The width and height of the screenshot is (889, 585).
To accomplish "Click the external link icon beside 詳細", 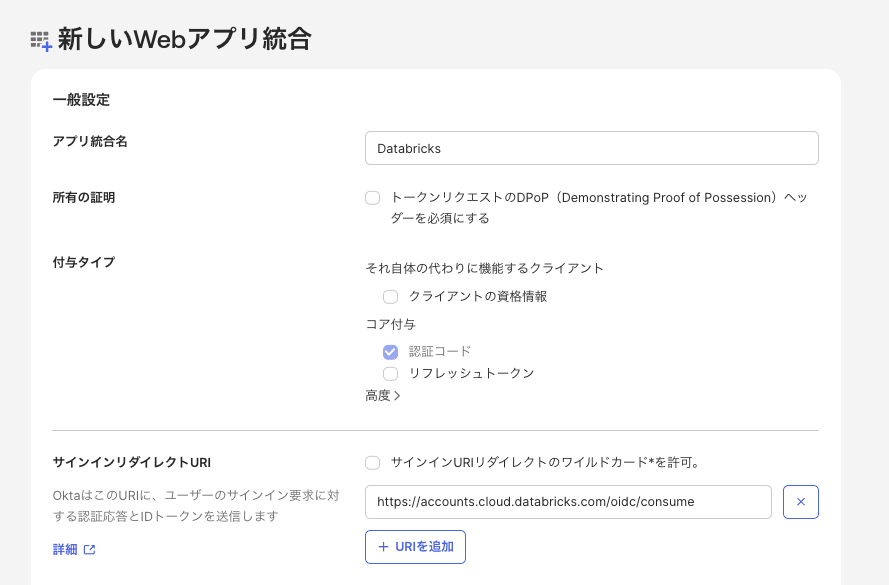I will [x=90, y=549].
